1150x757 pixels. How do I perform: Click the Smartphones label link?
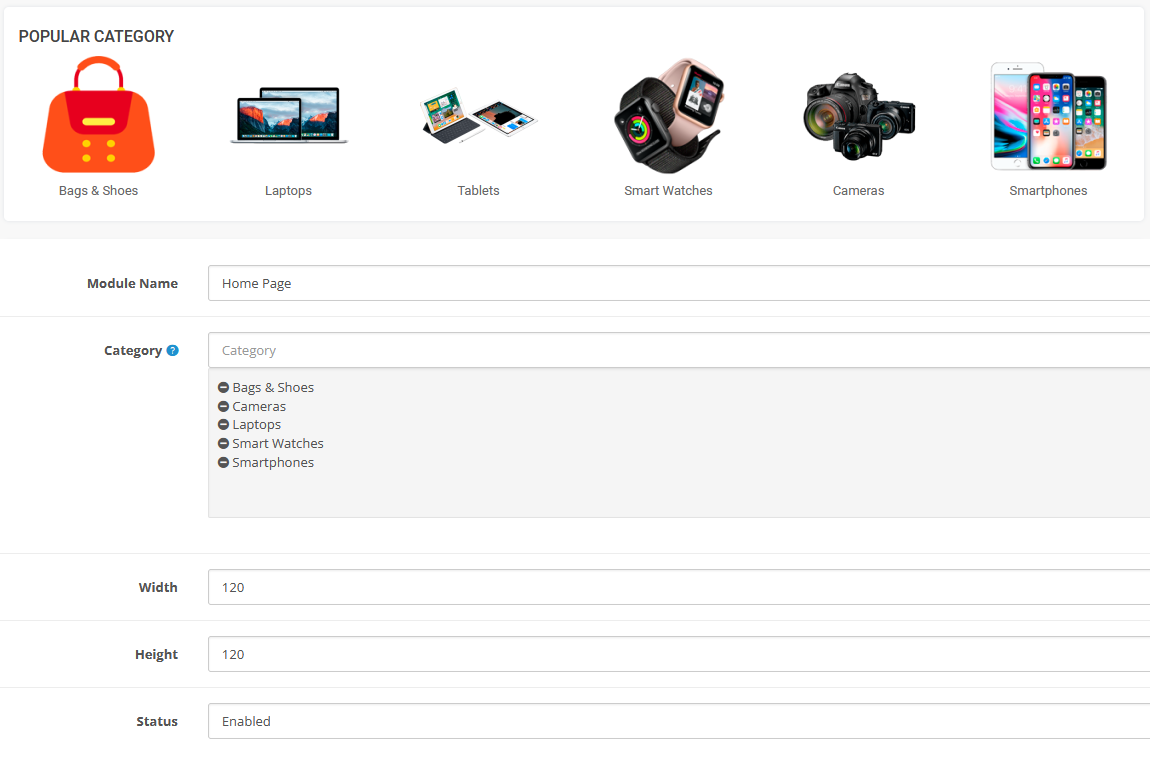pos(1048,191)
